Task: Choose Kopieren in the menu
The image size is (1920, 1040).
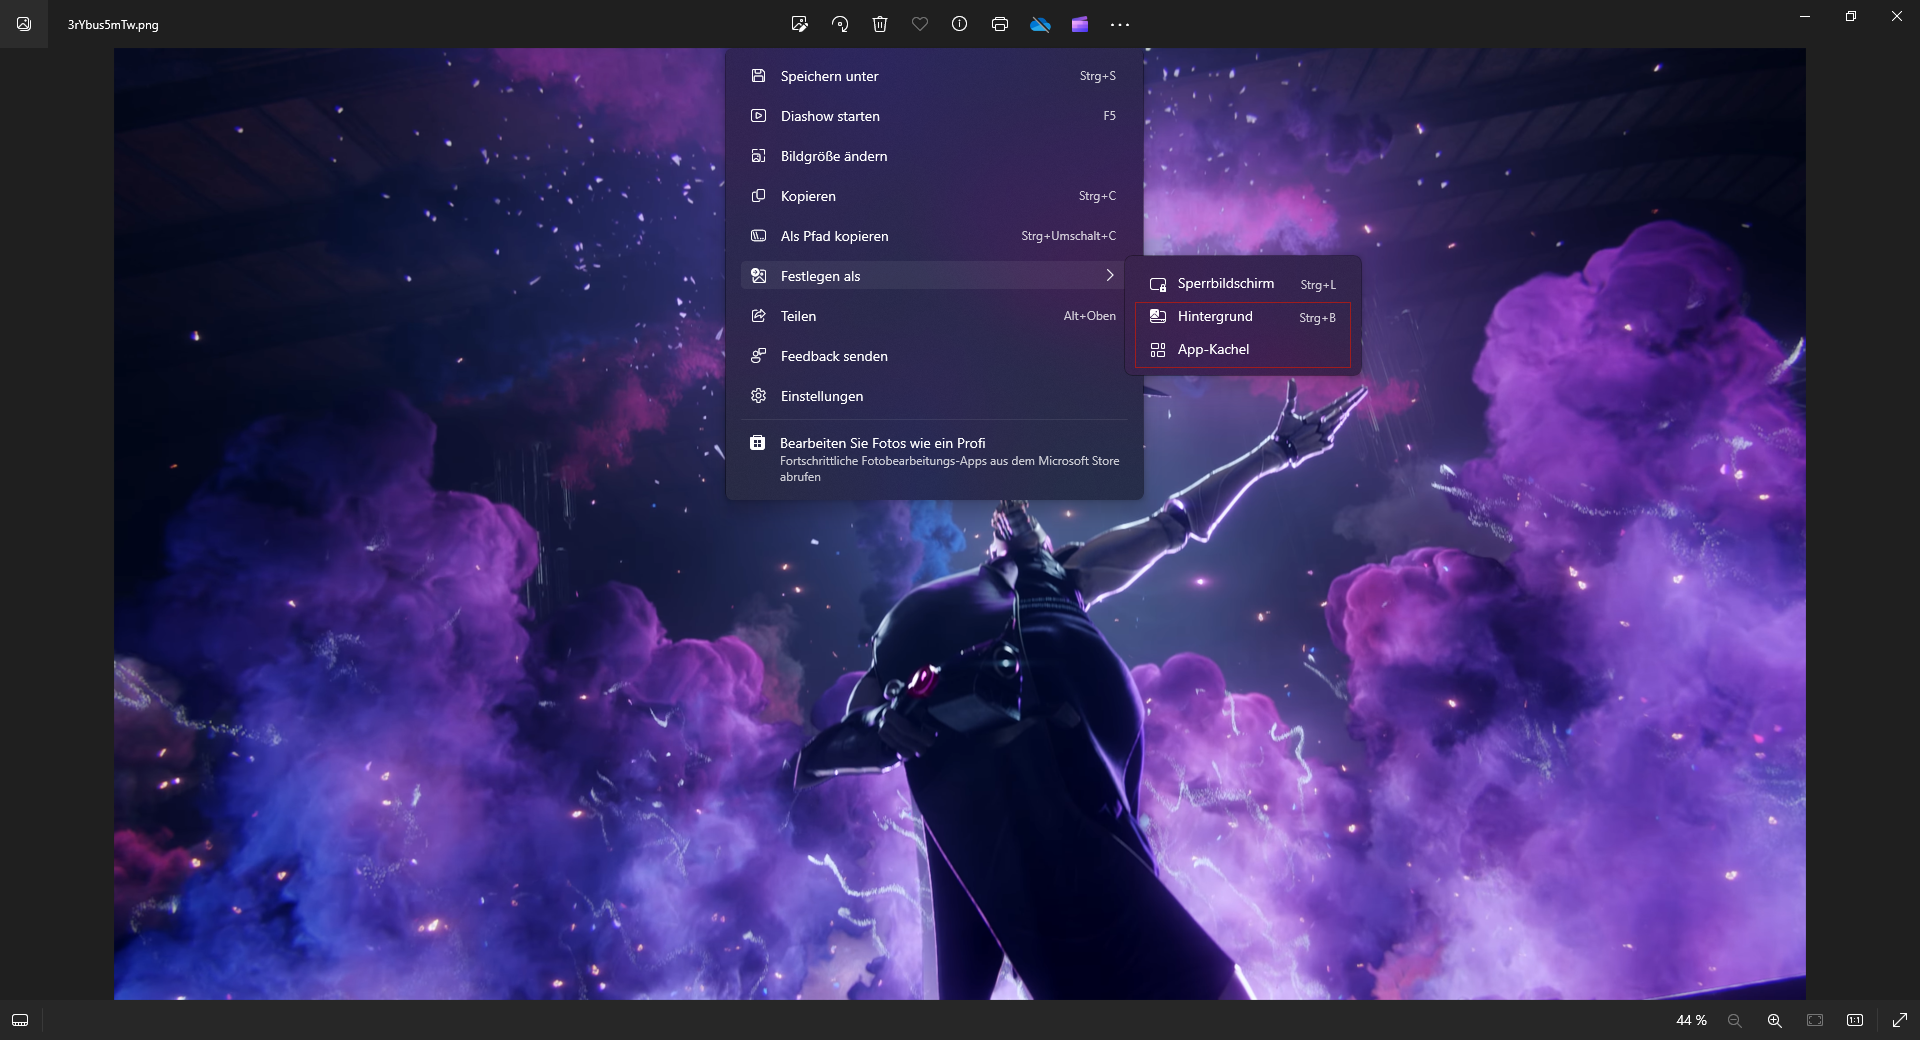Action: click(x=934, y=196)
